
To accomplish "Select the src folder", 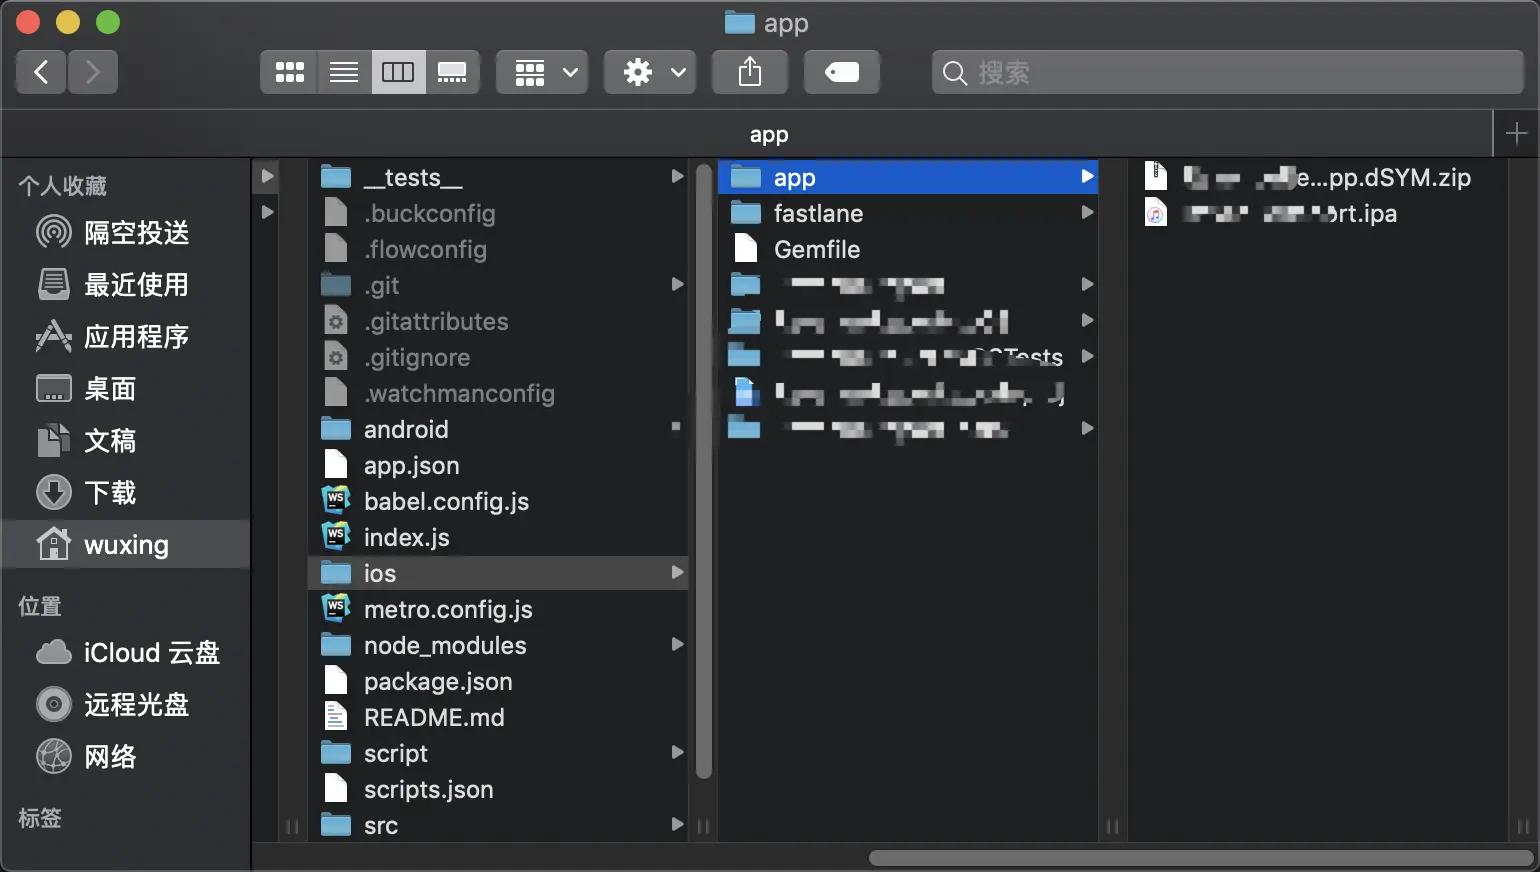I will [x=498, y=825].
